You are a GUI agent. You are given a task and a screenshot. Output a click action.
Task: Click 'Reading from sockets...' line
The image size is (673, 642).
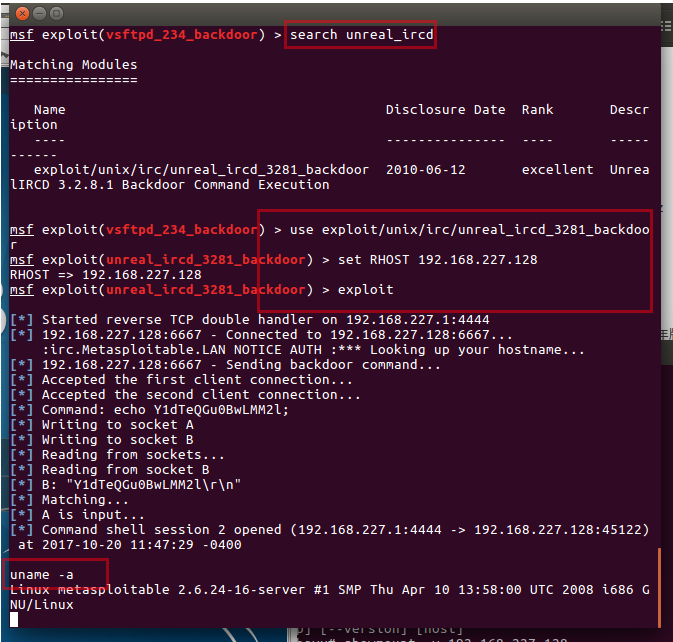tap(117, 455)
